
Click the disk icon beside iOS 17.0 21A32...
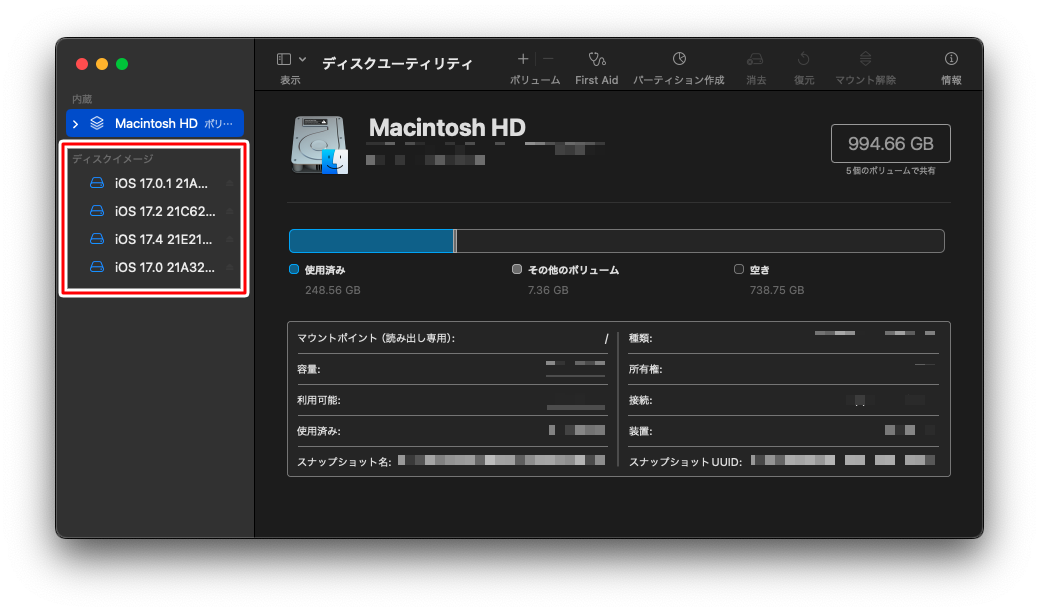point(97,267)
